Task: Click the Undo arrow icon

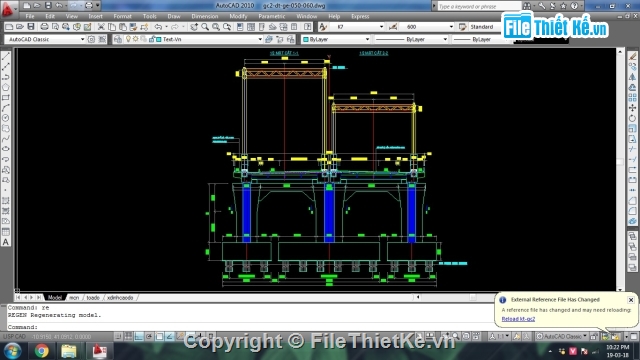Action: (x=158, y=27)
